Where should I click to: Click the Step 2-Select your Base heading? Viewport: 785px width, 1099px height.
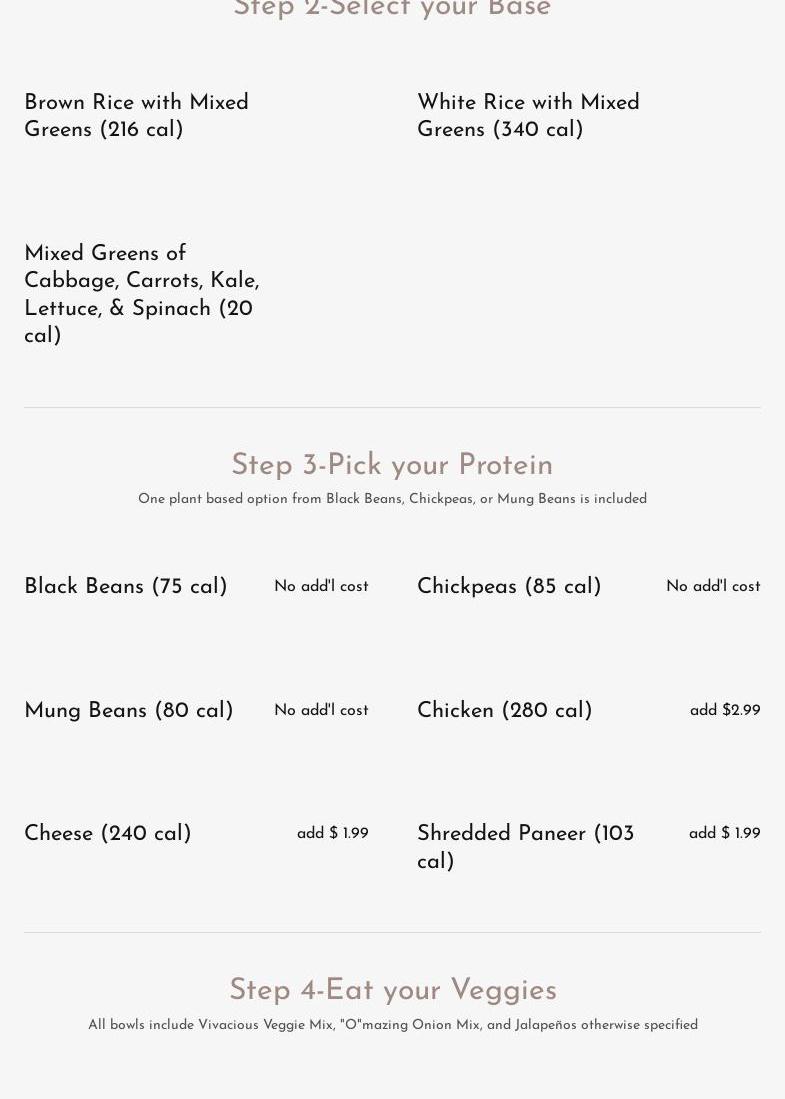[392, 10]
